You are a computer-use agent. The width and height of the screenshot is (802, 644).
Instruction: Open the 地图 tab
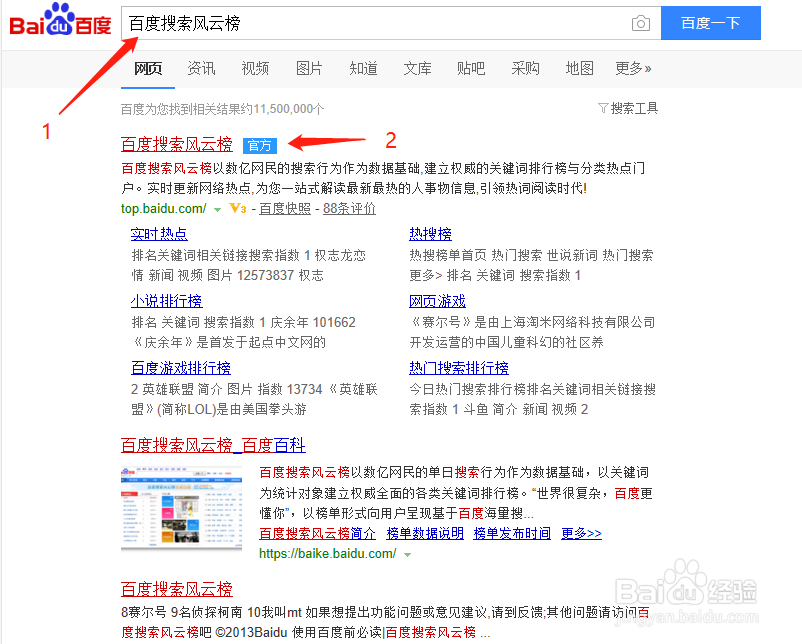point(580,68)
